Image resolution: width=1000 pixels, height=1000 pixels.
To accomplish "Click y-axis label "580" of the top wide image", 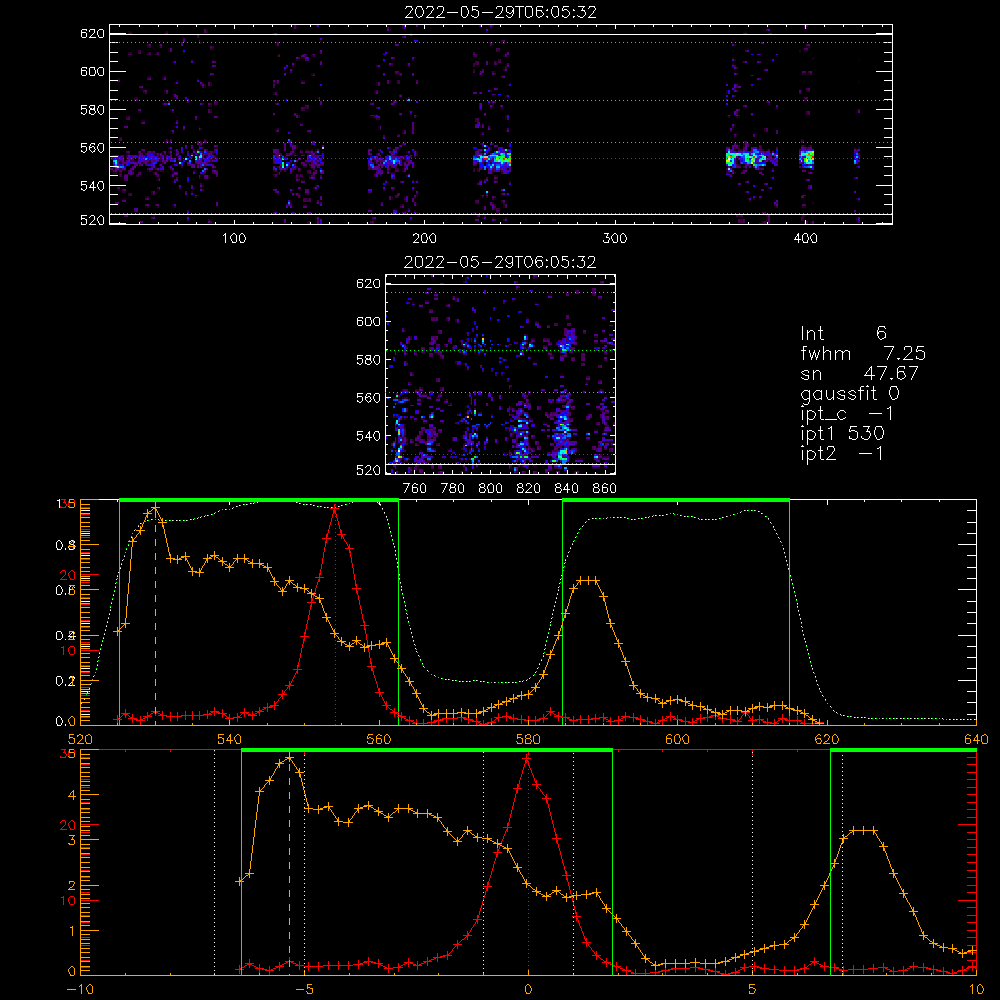I will point(92,110).
